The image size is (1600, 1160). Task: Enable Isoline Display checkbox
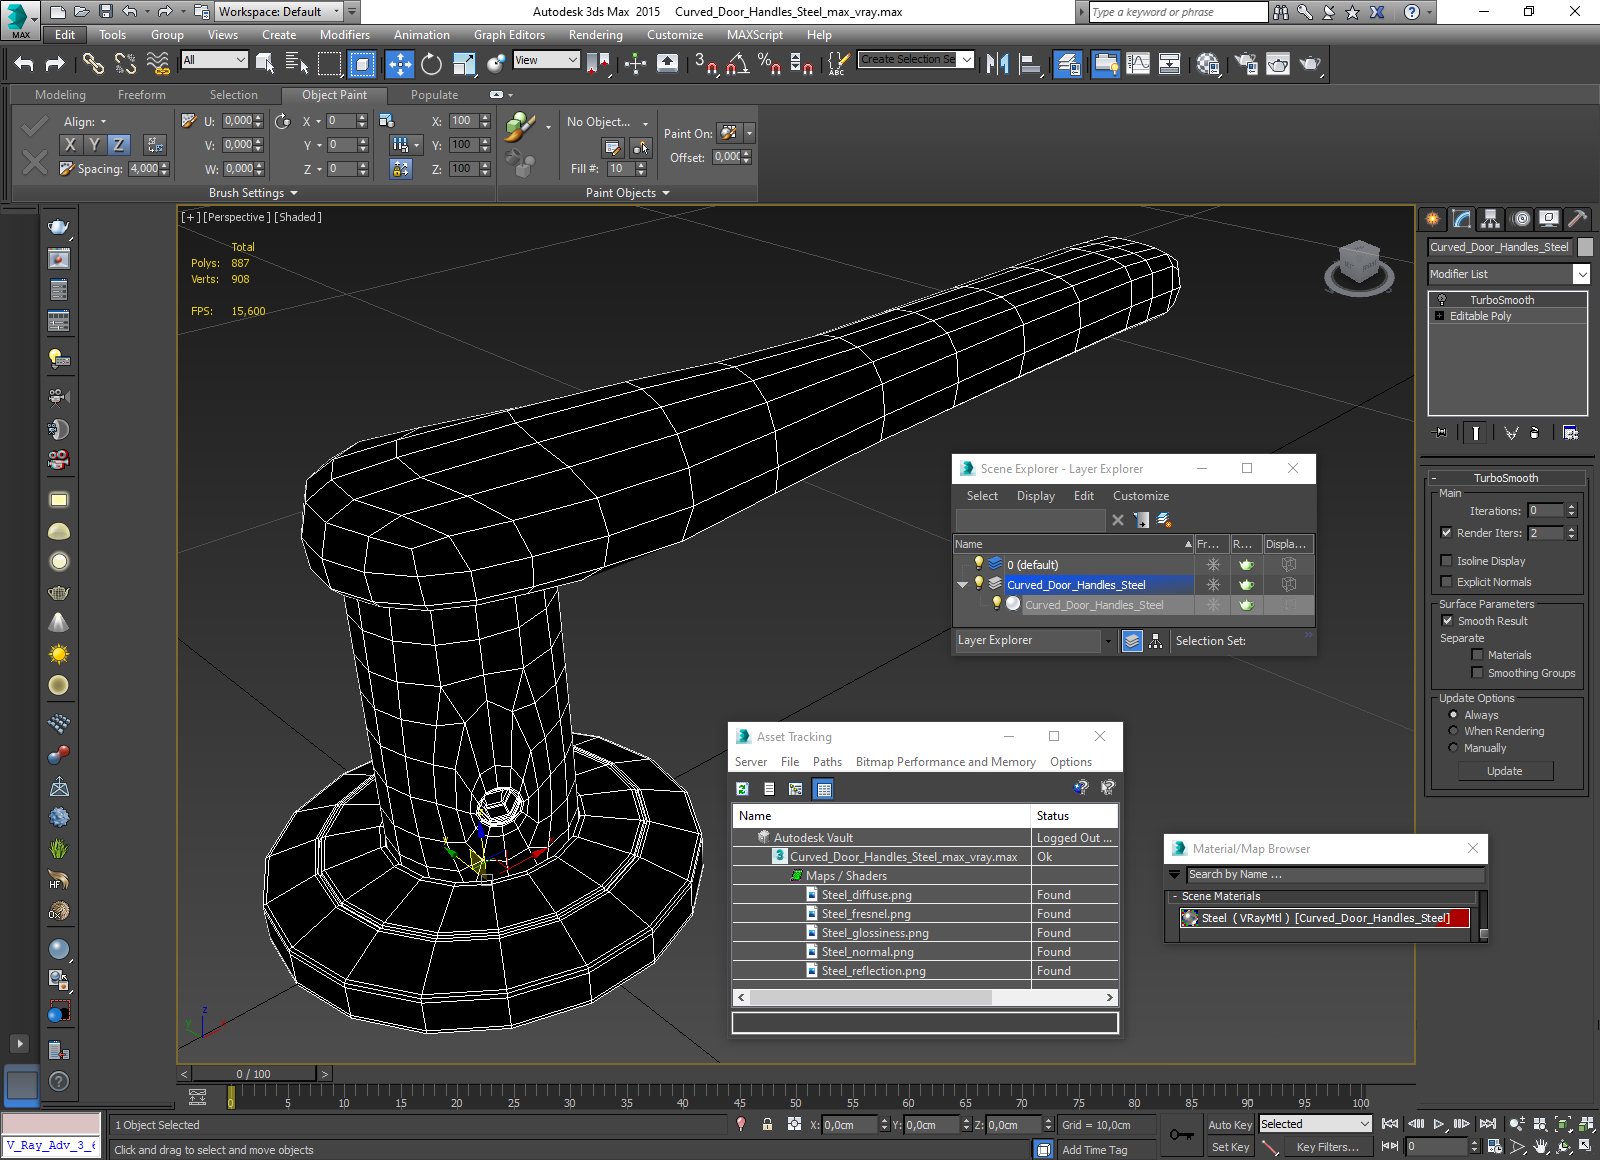pos(1446,561)
